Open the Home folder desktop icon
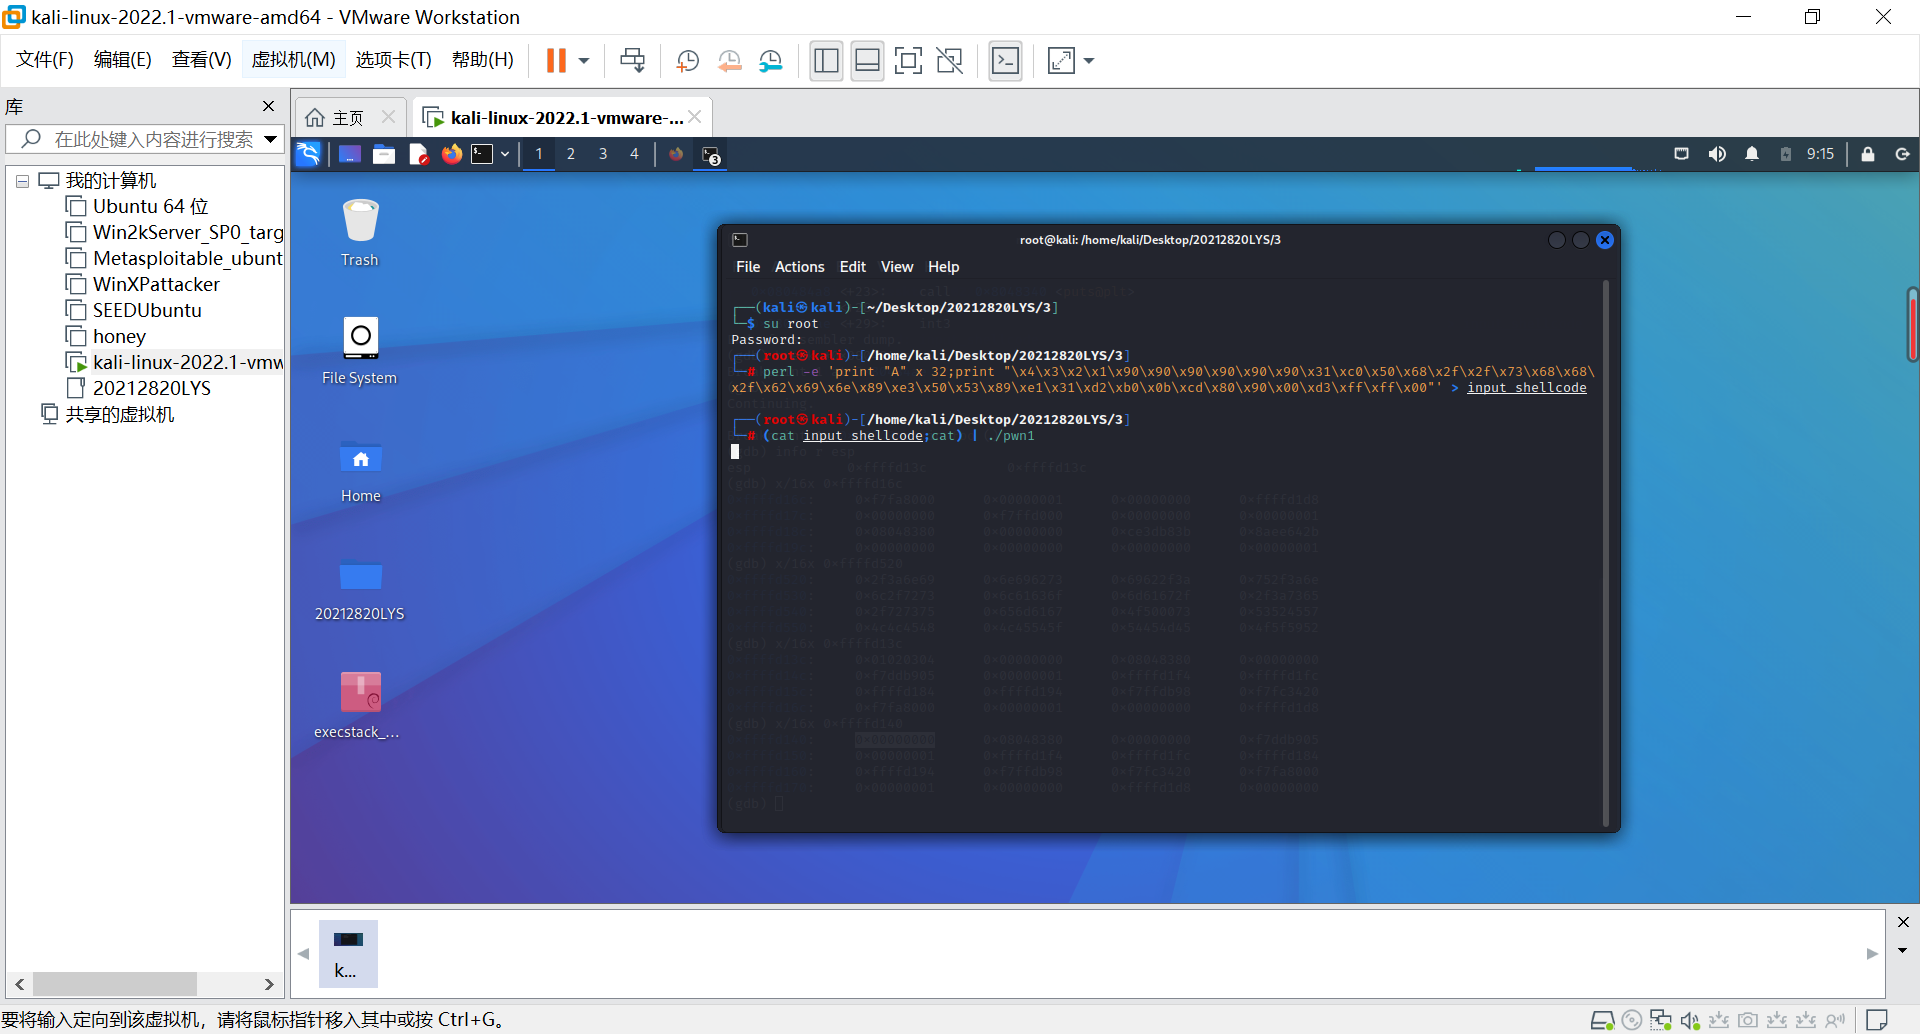This screenshot has width=1920, height=1034. (360, 469)
